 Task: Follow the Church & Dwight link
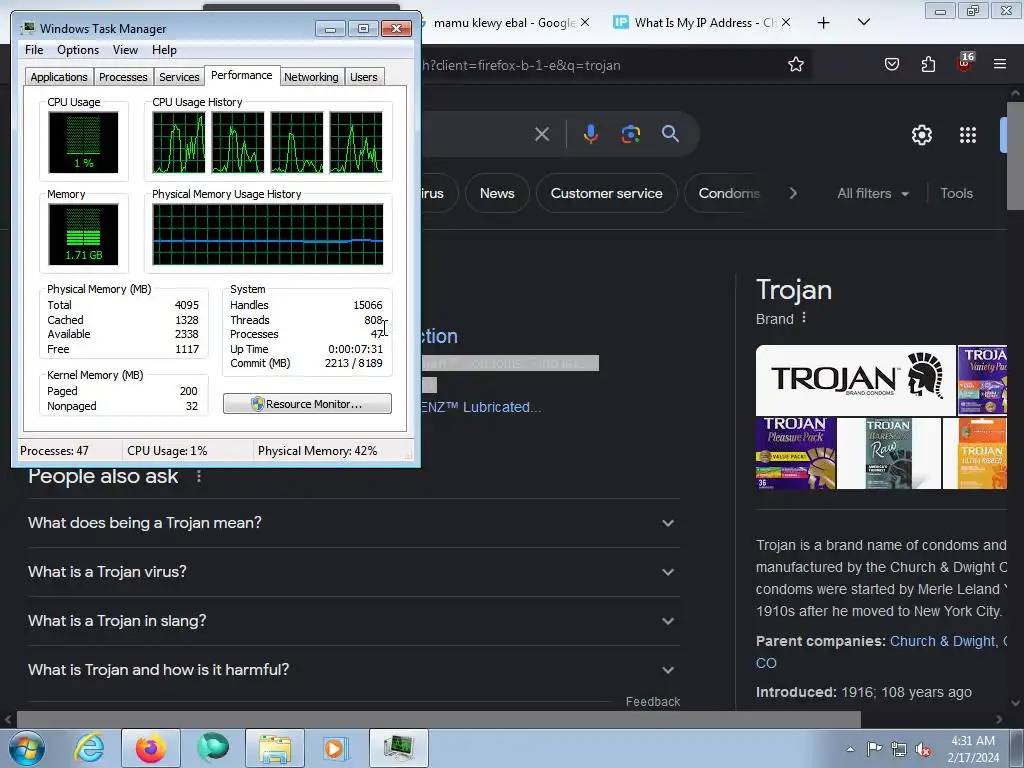click(942, 641)
